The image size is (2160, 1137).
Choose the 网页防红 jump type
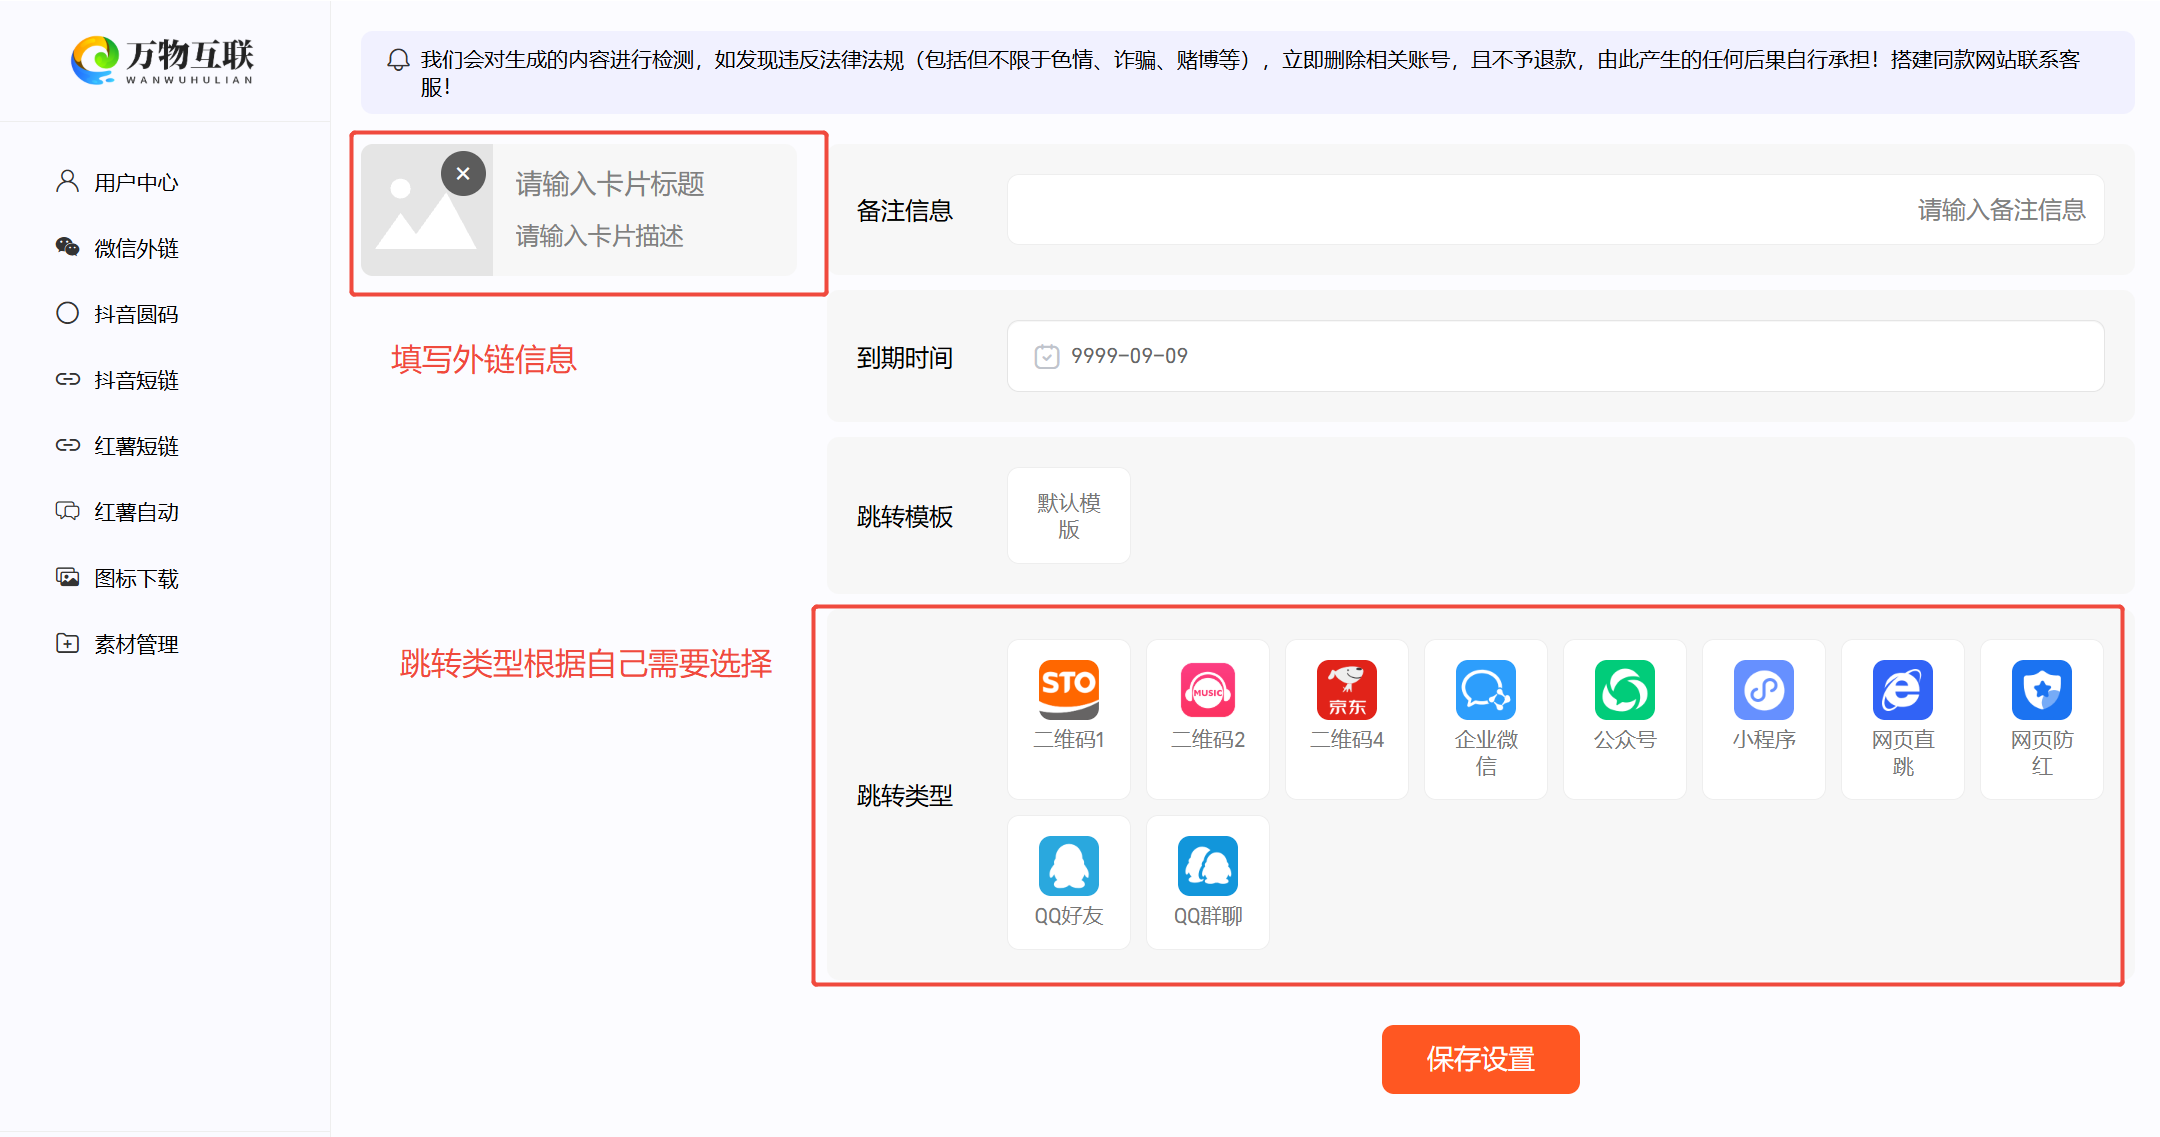pos(2042,719)
